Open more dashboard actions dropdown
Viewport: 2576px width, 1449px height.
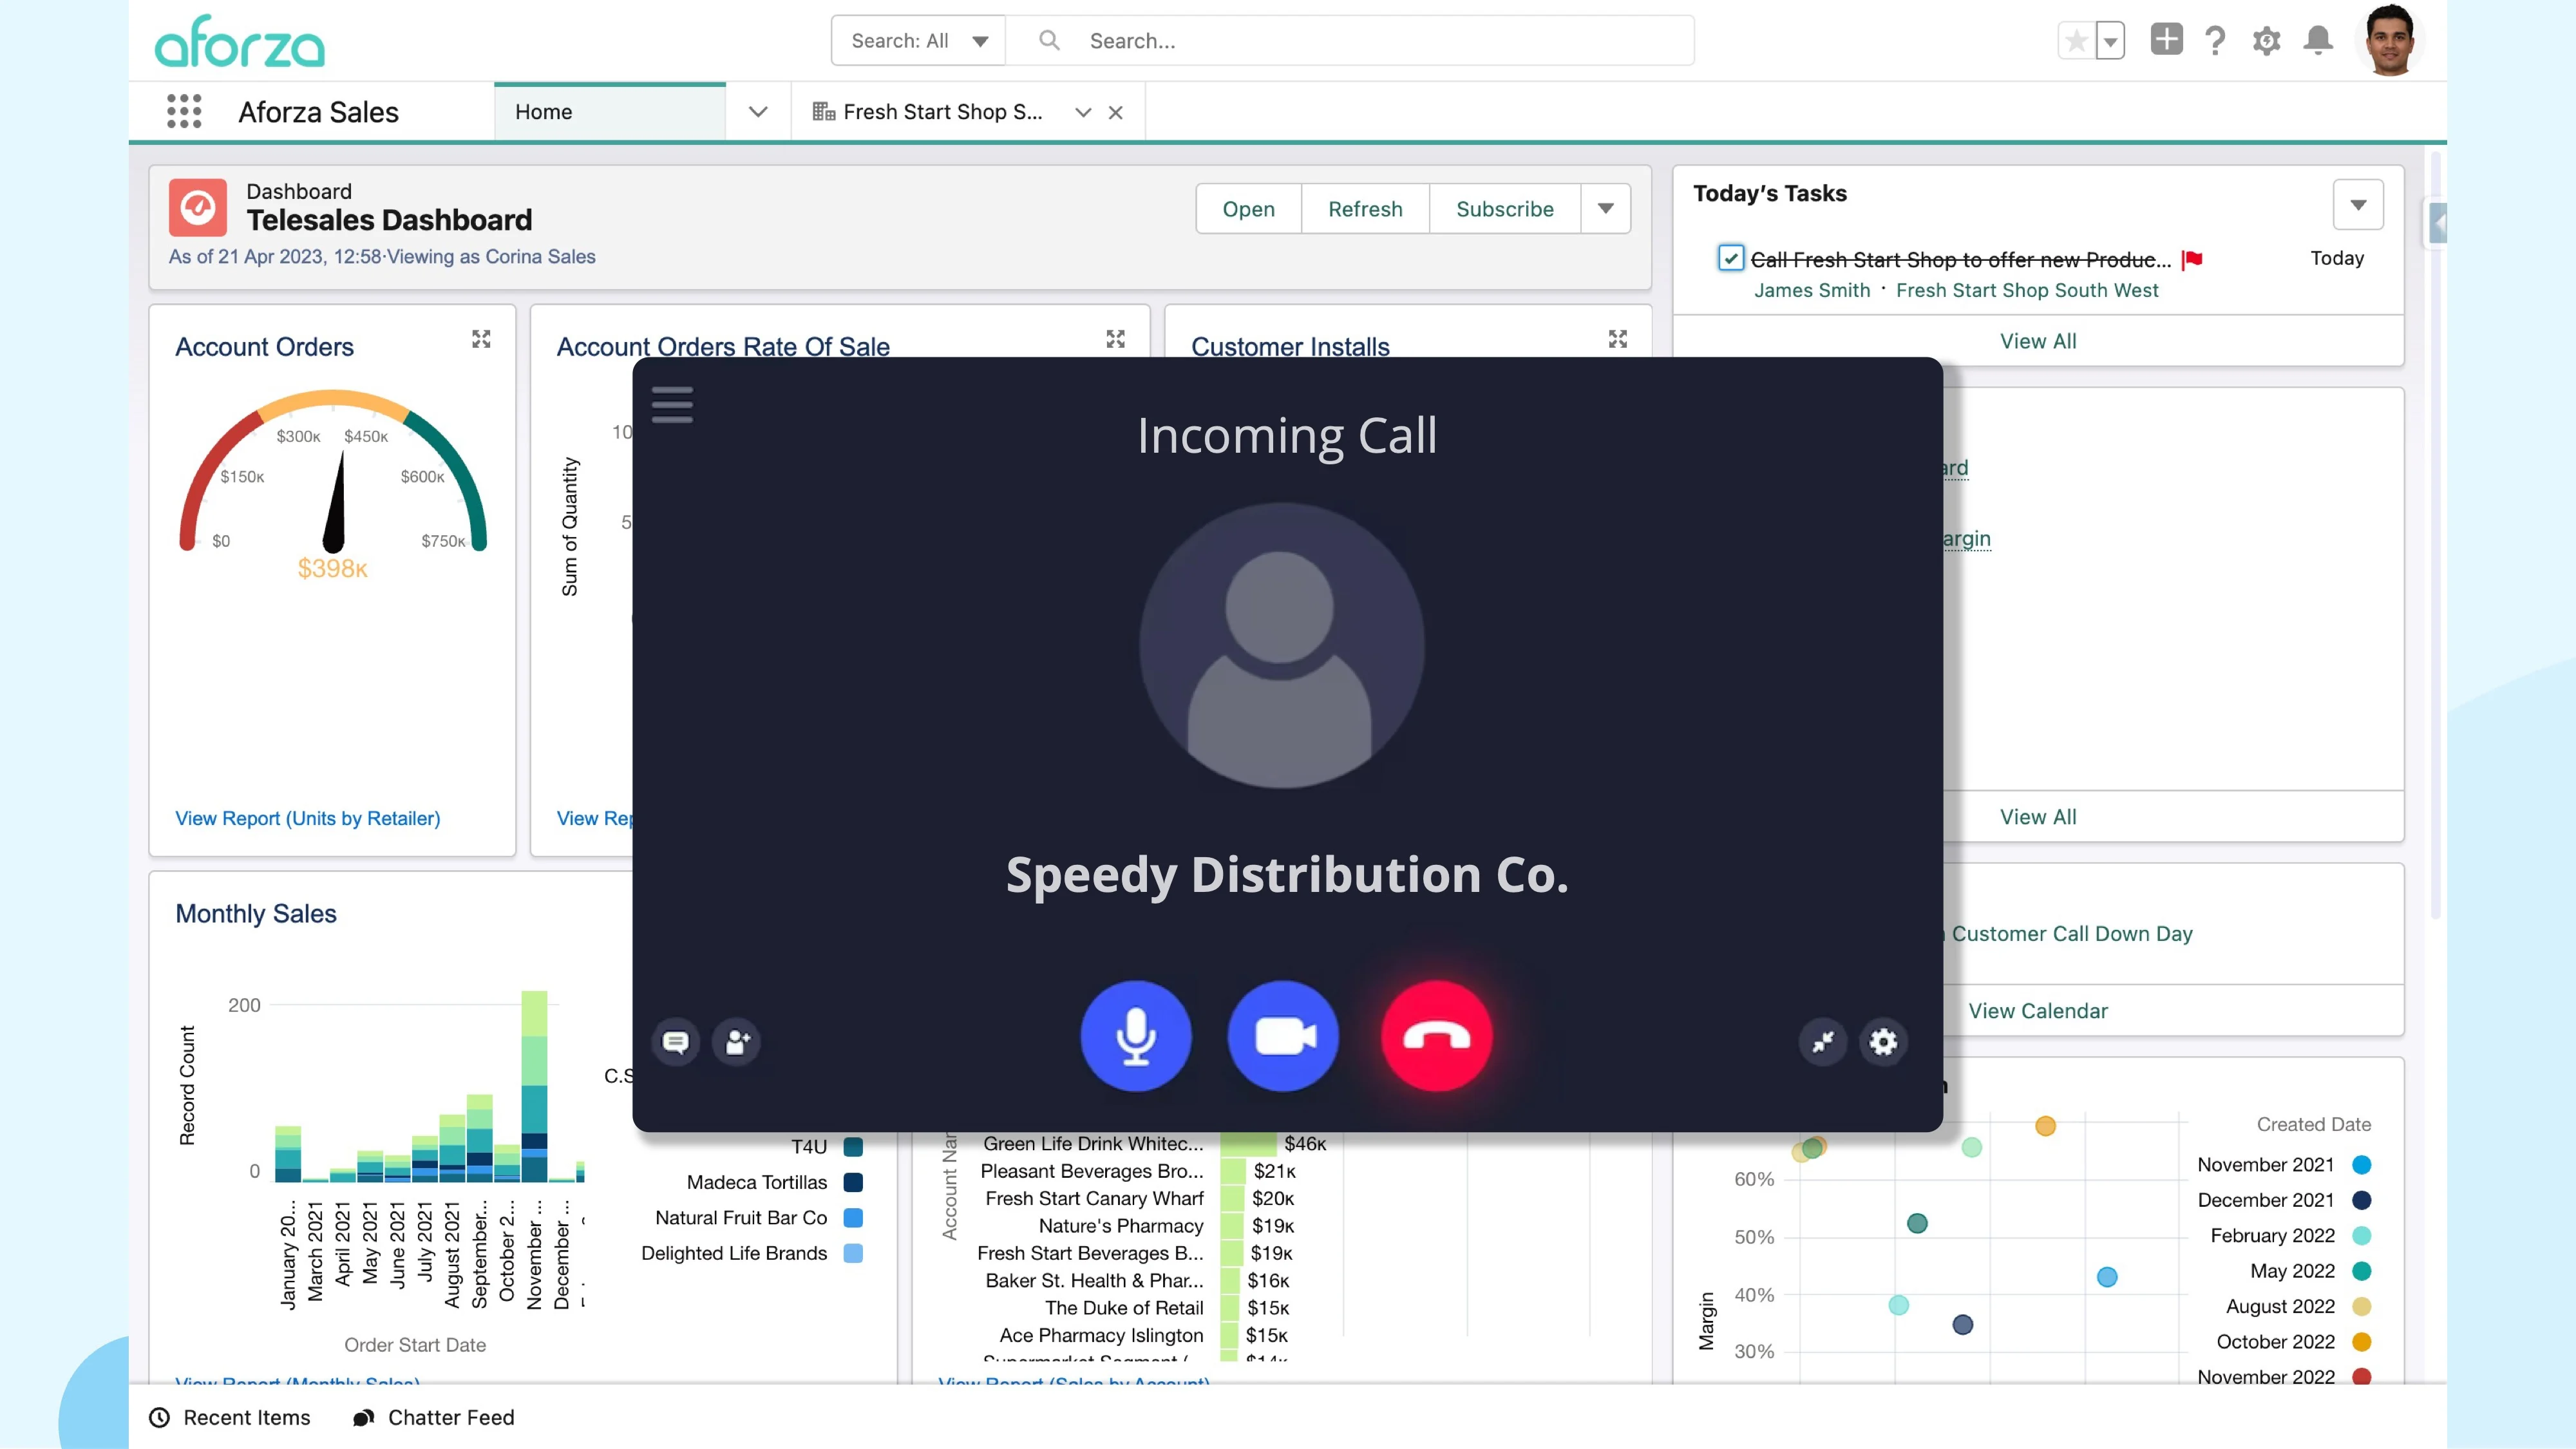pos(1605,209)
